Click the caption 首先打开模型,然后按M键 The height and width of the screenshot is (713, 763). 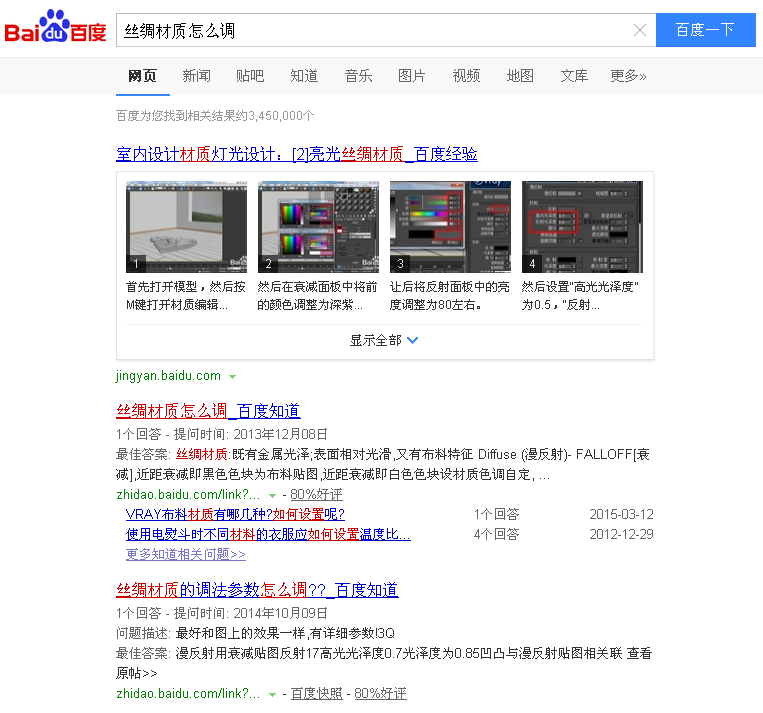pos(186,295)
